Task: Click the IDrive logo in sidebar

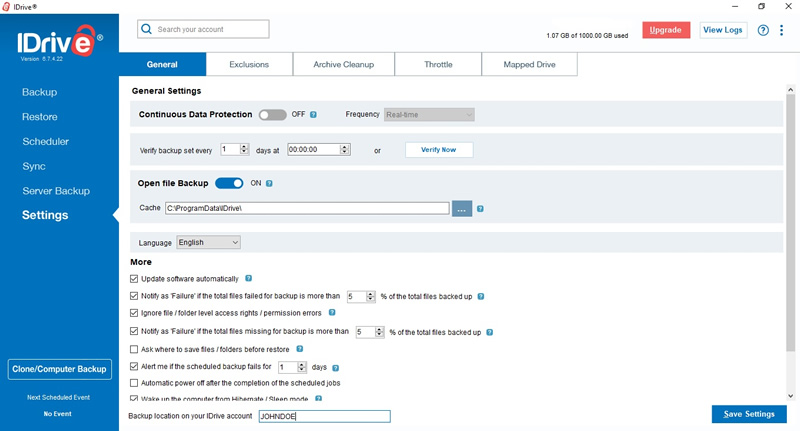Action: (x=60, y=43)
